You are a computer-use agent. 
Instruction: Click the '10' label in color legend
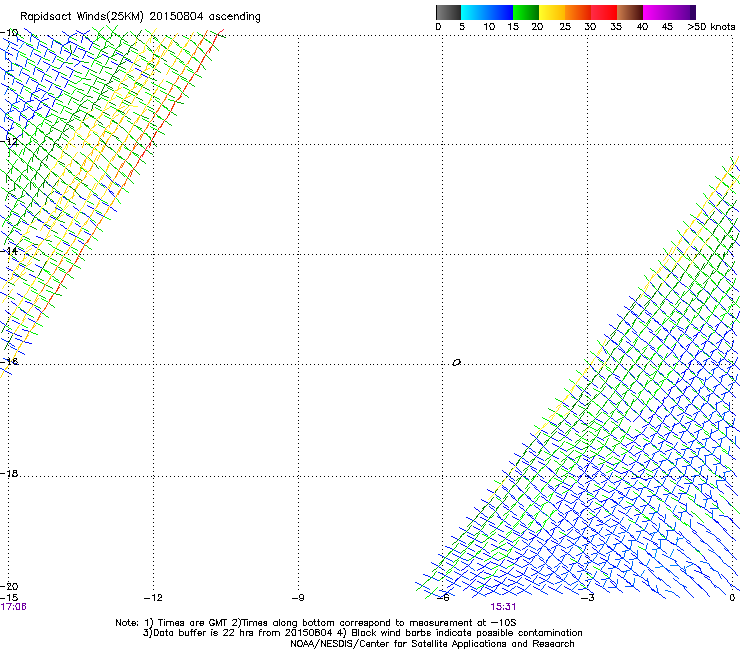tap(489, 27)
